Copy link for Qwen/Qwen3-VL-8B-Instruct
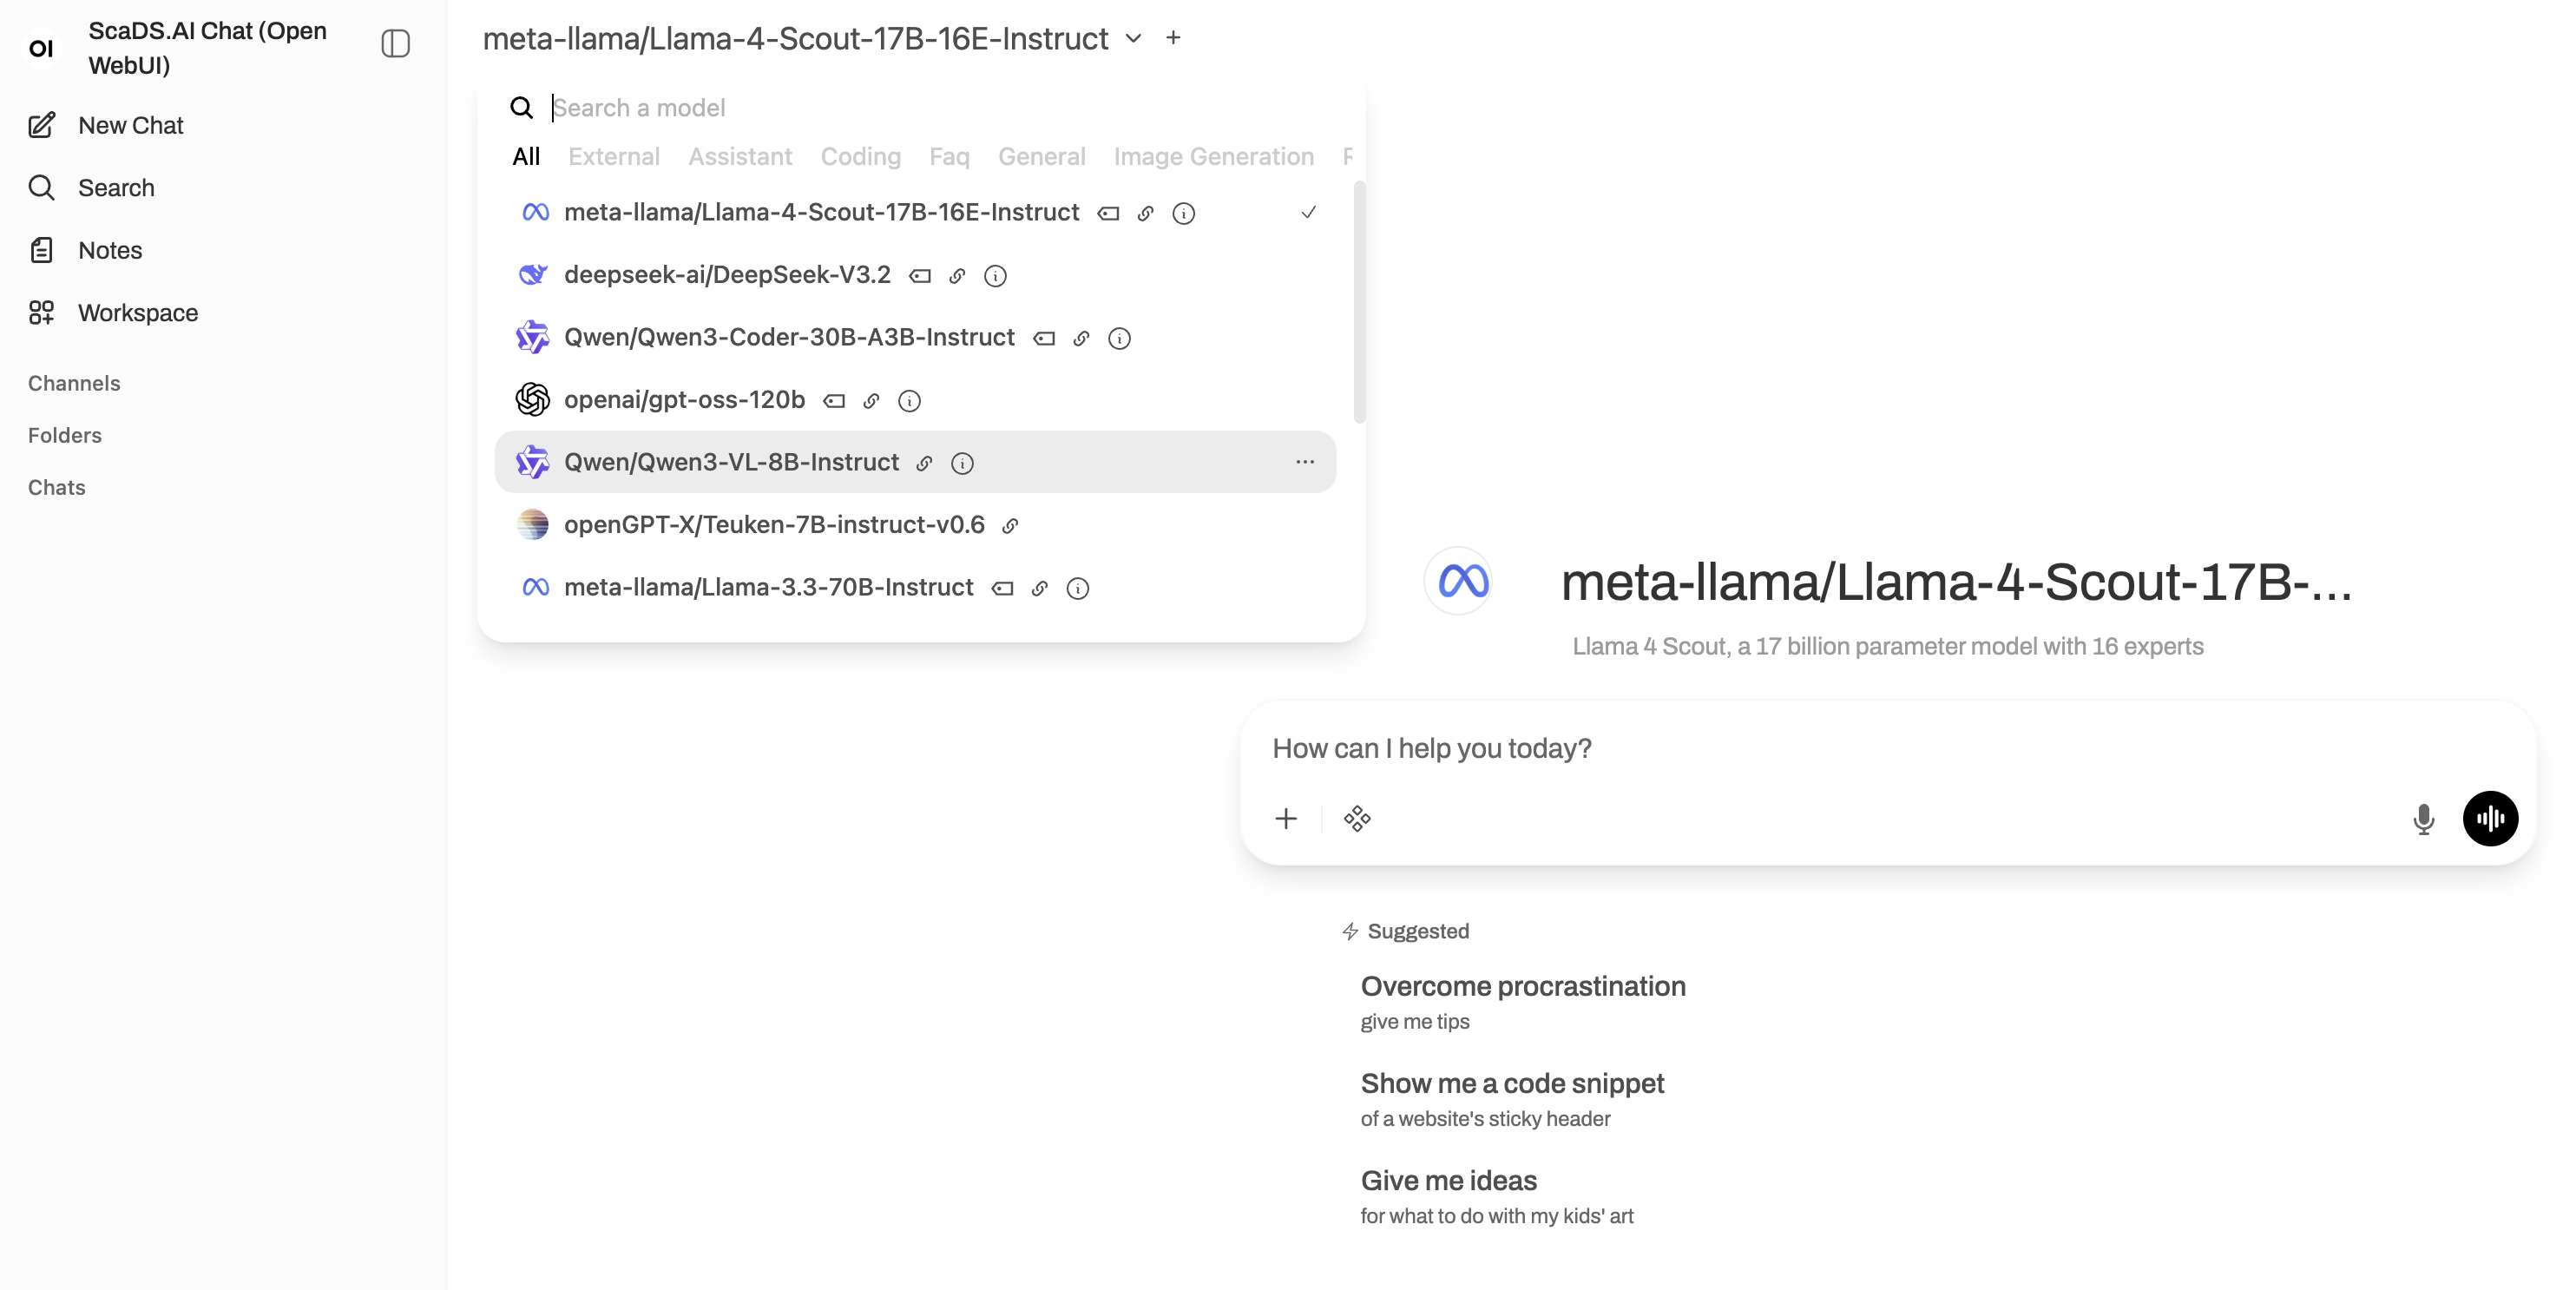Viewport: 2576px width, 1290px height. pos(924,463)
